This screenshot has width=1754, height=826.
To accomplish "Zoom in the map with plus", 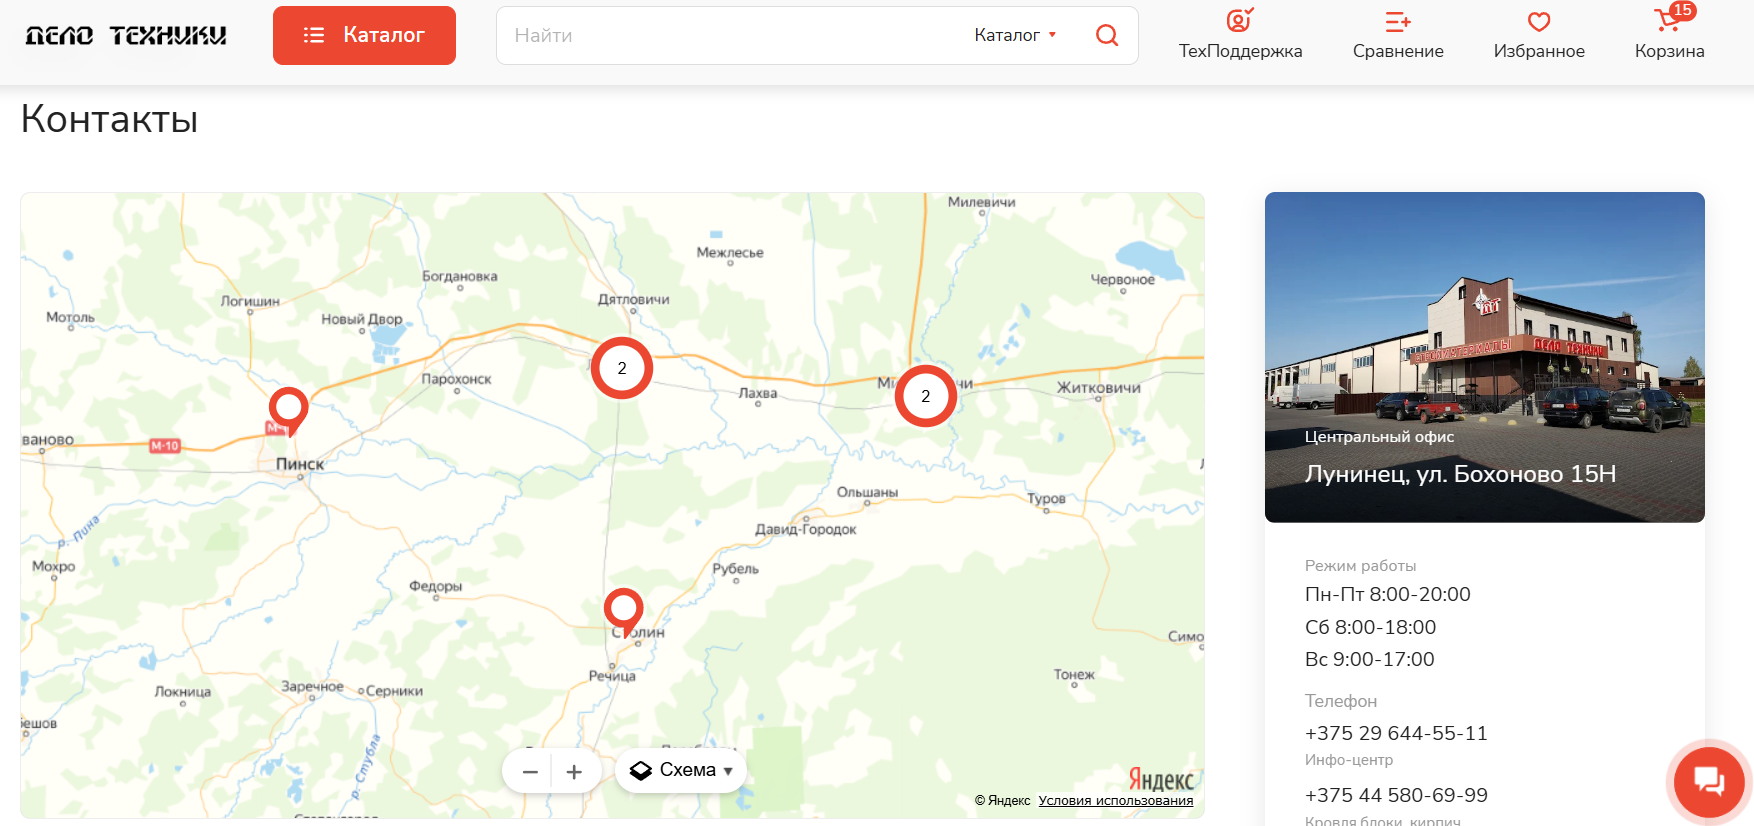I will (x=574, y=772).
